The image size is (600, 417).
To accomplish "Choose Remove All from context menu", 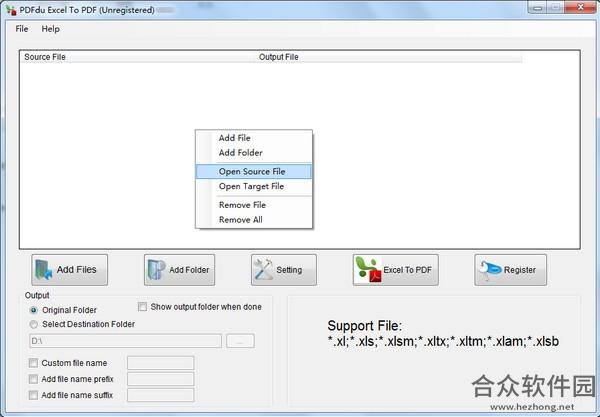I will (254, 220).
